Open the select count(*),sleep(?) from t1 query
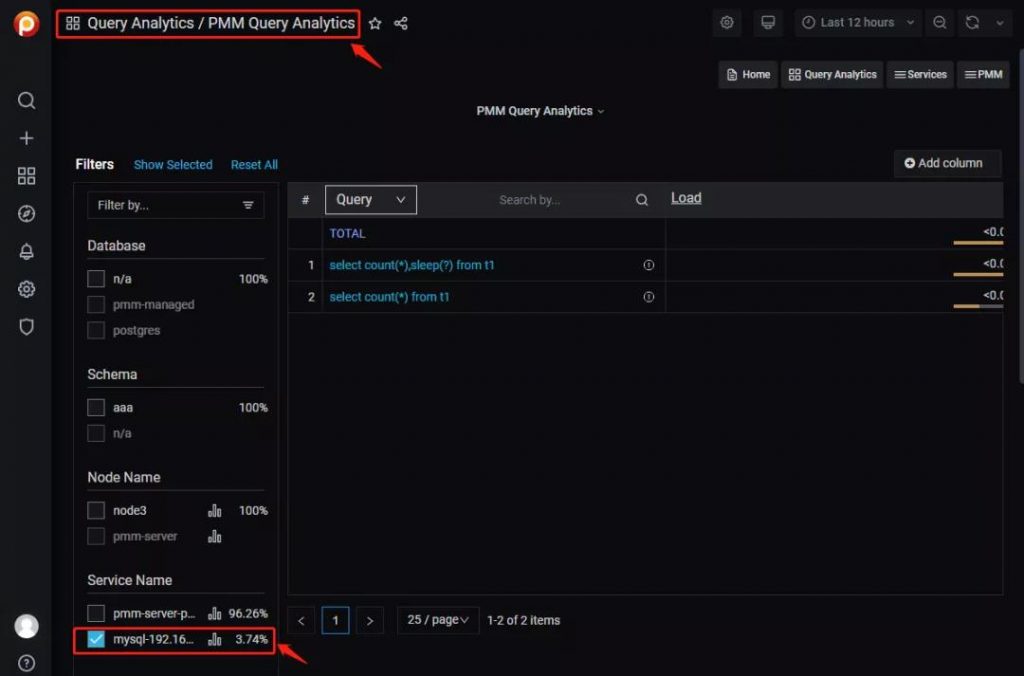 (412, 265)
